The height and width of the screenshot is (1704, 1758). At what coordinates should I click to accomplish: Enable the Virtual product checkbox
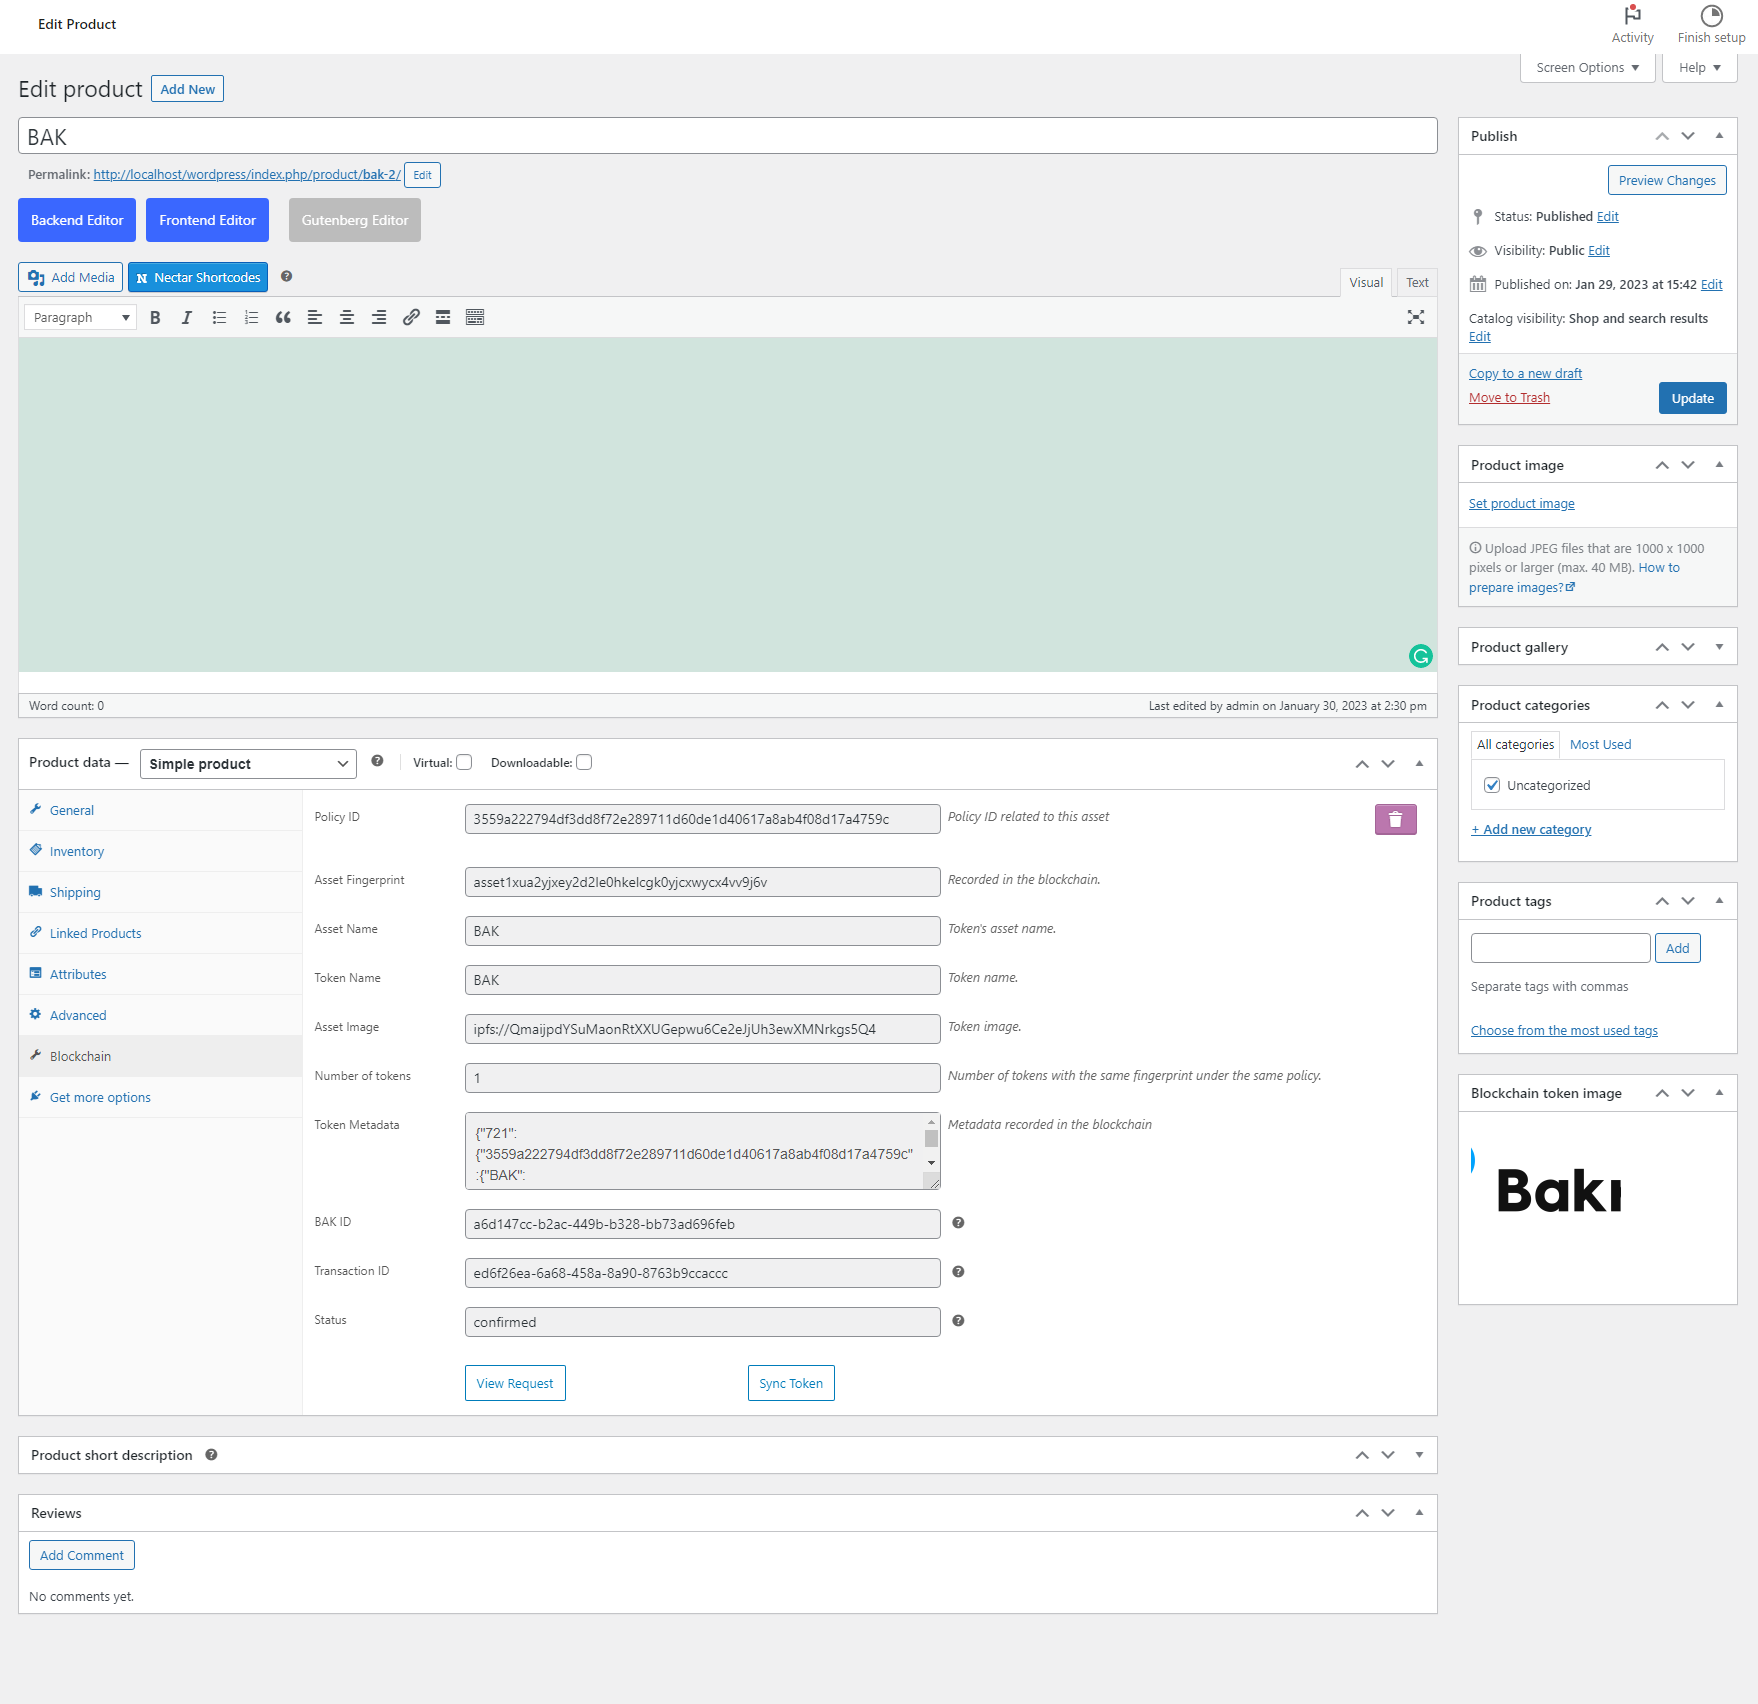(x=464, y=763)
